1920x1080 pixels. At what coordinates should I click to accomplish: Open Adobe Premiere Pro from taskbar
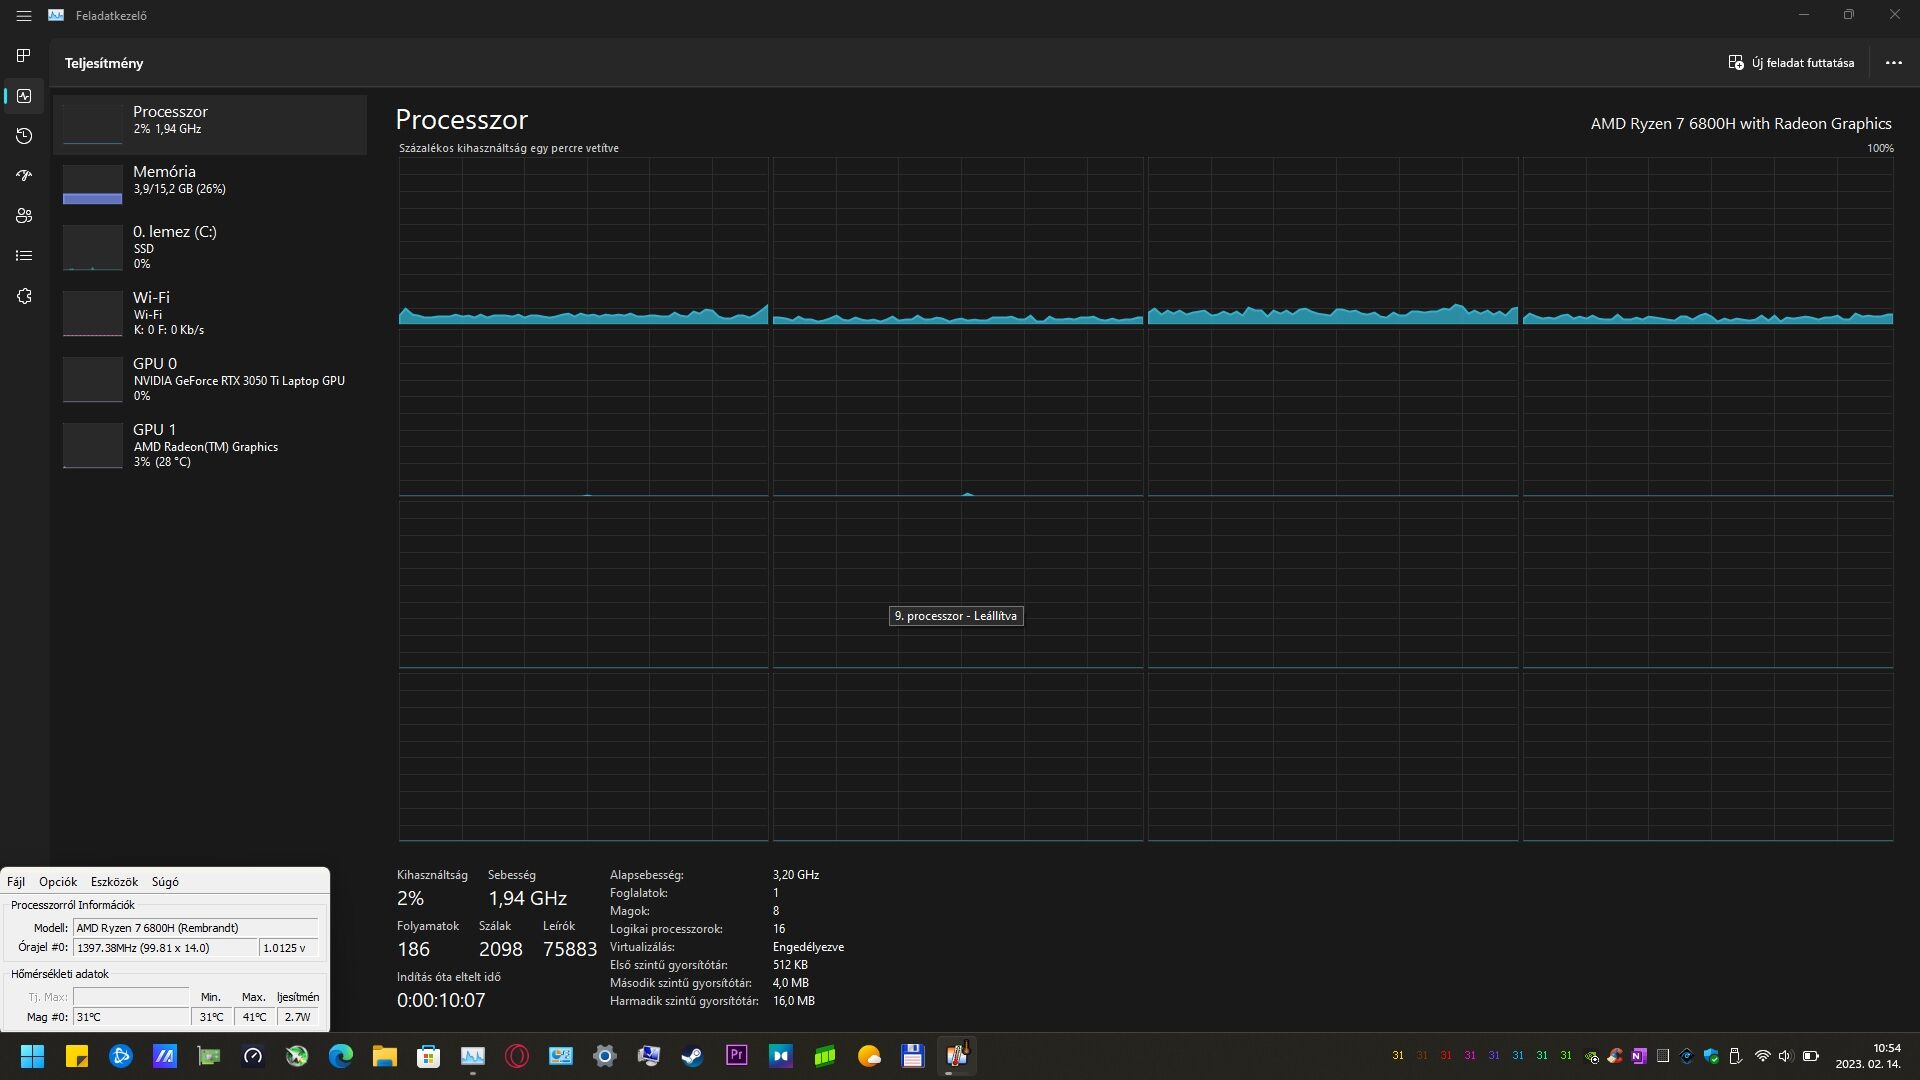[737, 1056]
